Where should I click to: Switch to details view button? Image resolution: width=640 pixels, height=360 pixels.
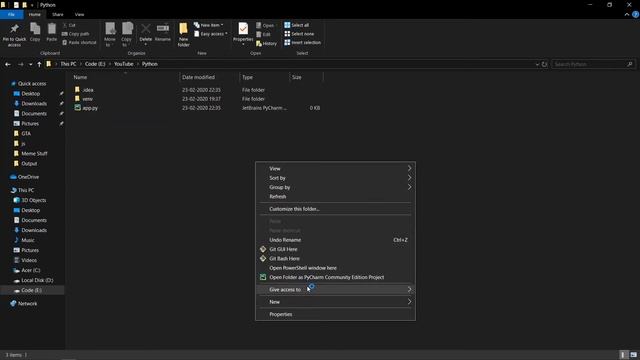[623, 355]
